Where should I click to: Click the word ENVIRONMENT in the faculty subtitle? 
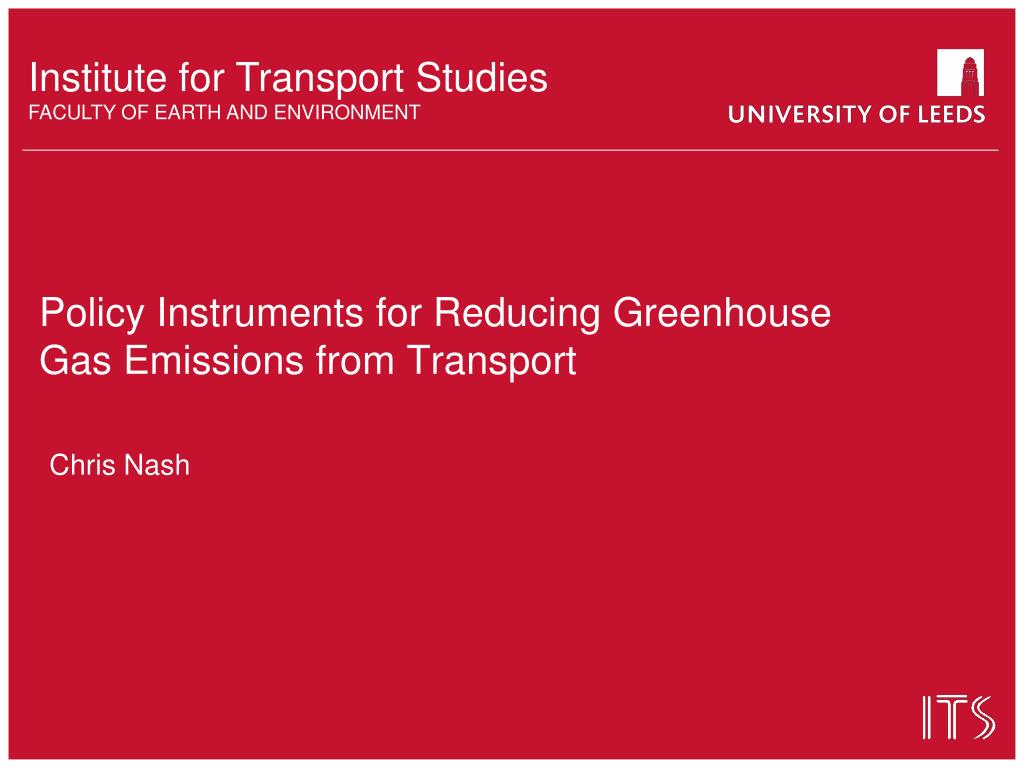point(347,112)
